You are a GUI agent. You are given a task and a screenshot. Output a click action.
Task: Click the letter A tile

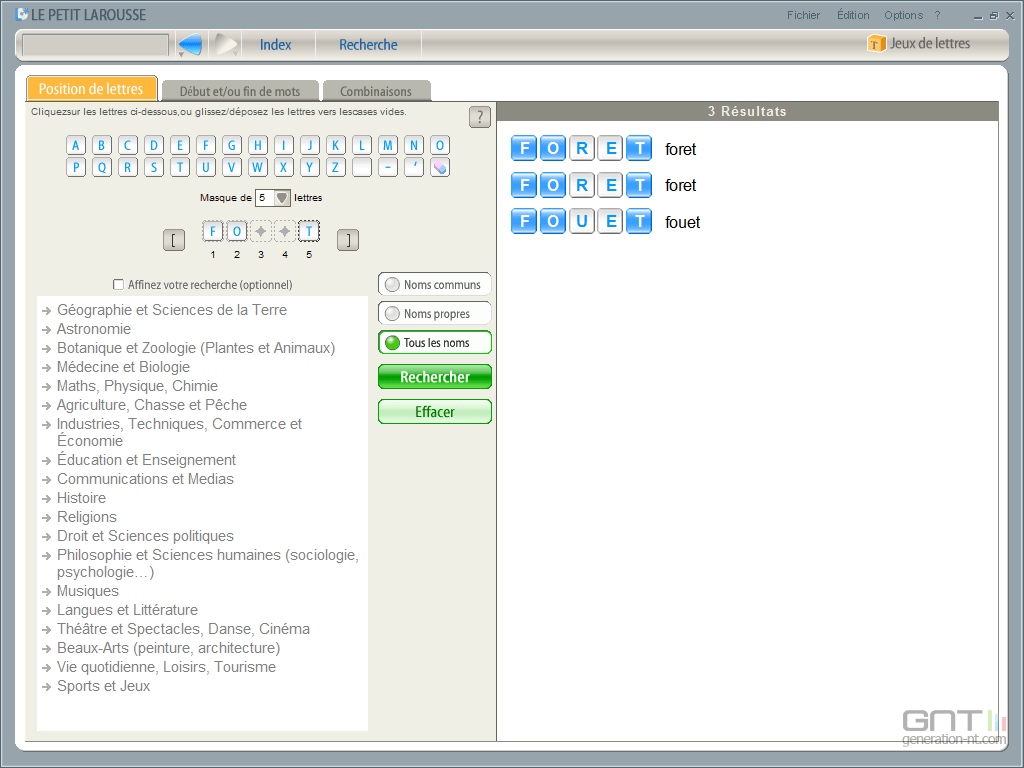click(x=76, y=145)
